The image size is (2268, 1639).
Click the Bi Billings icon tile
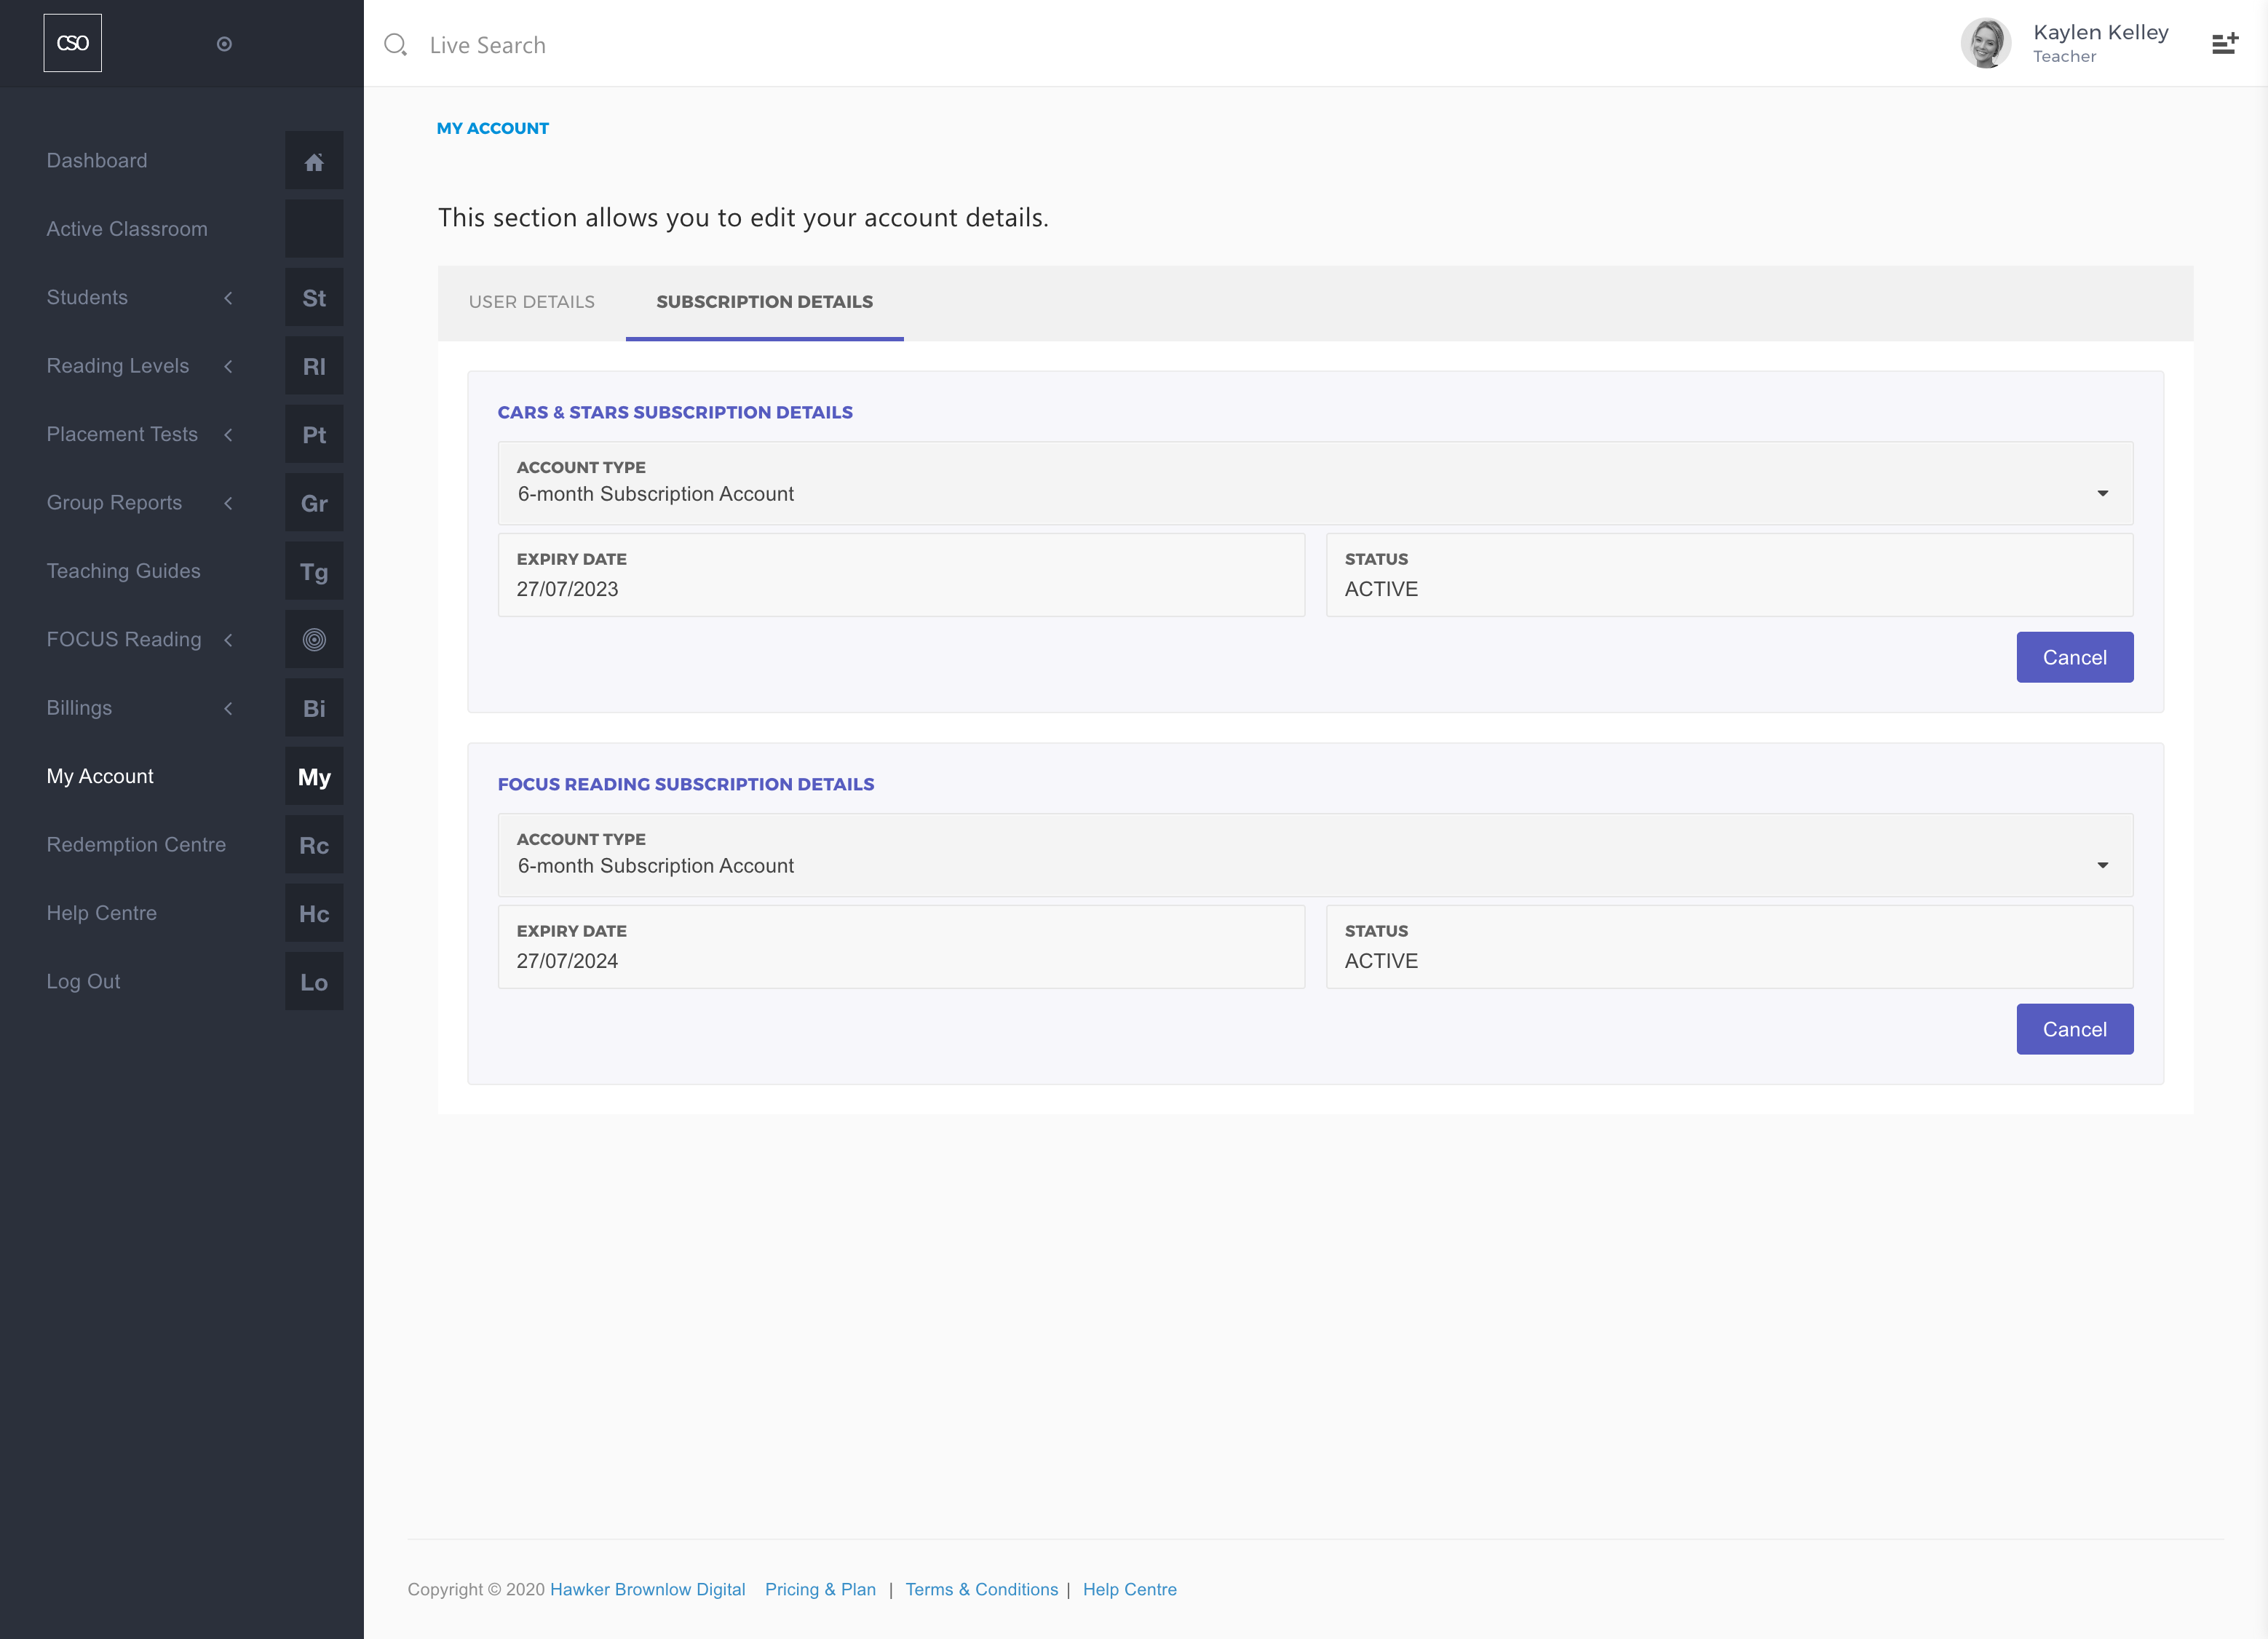tap(314, 708)
